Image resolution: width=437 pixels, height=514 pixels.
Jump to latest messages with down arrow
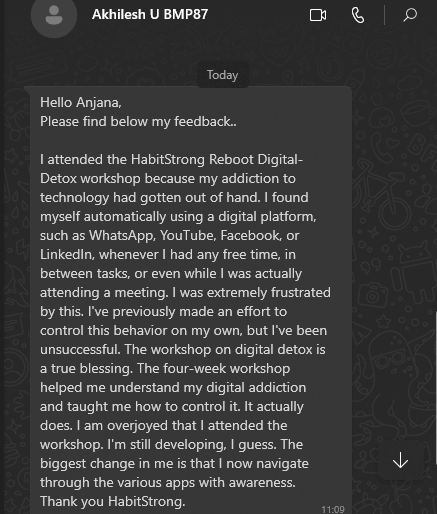(400, 461)
